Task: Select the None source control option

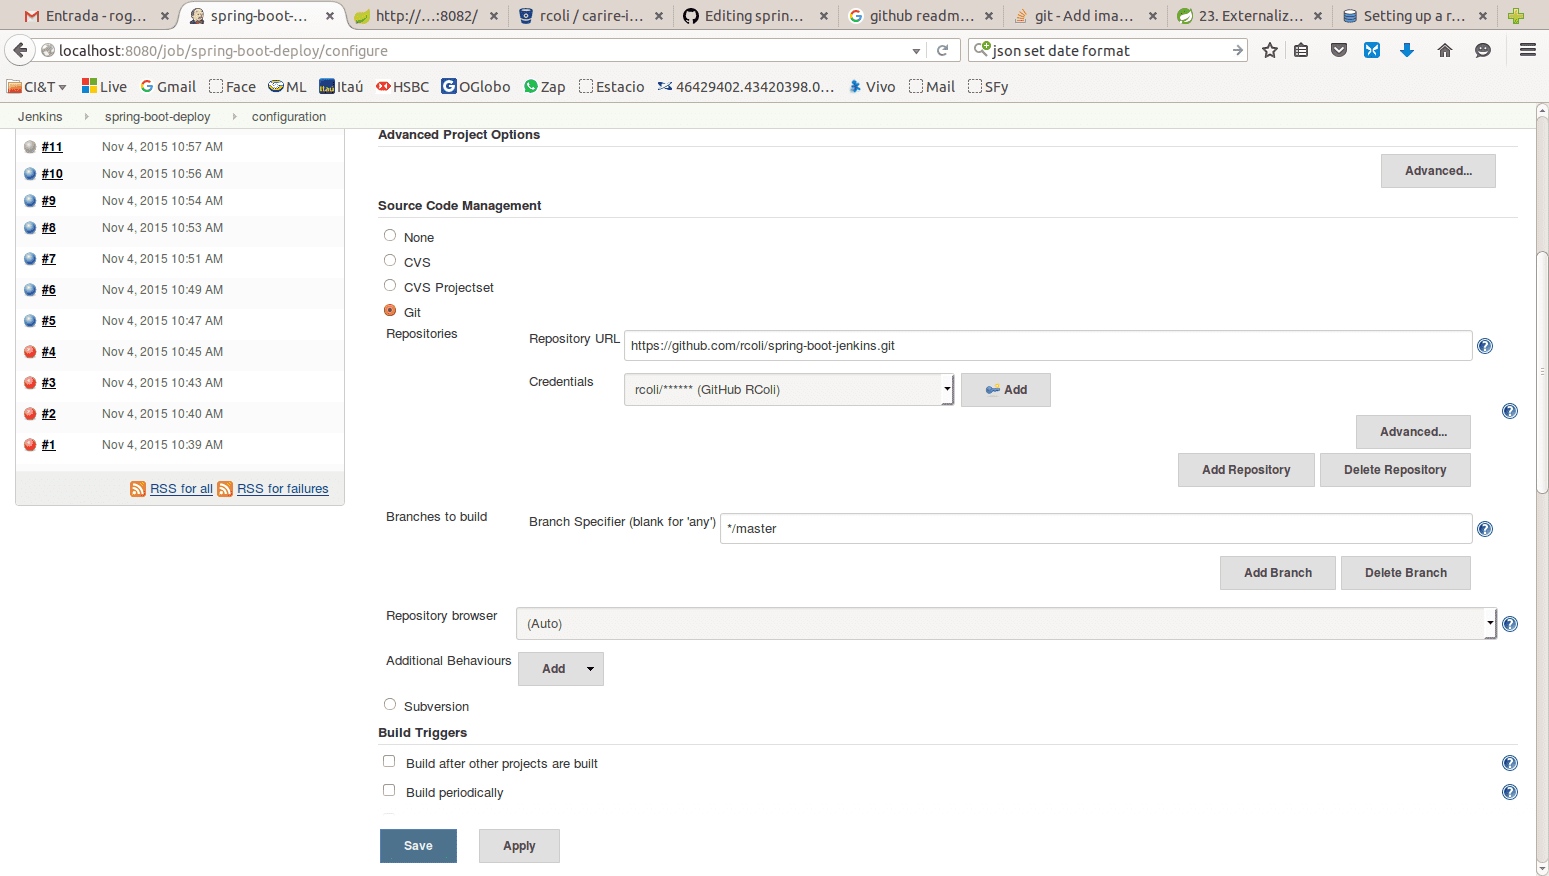Action: [x=390, y=235]
